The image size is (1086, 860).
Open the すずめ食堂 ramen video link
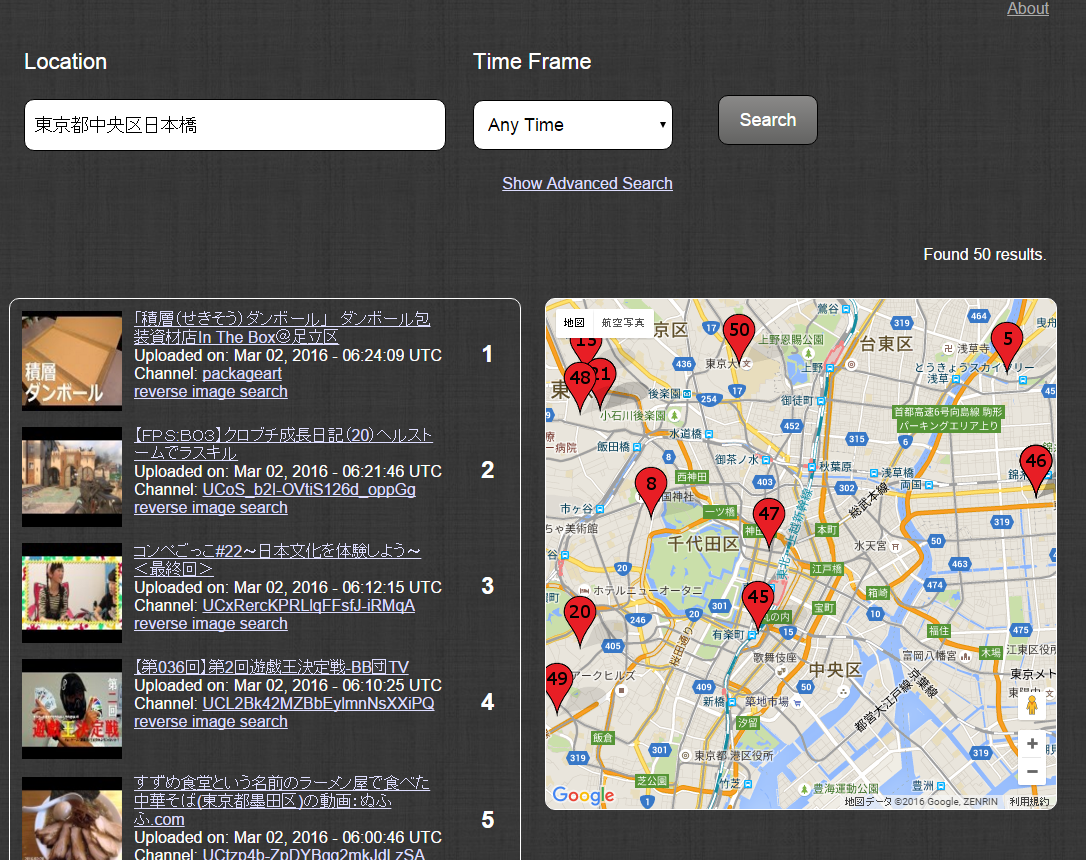282,801
